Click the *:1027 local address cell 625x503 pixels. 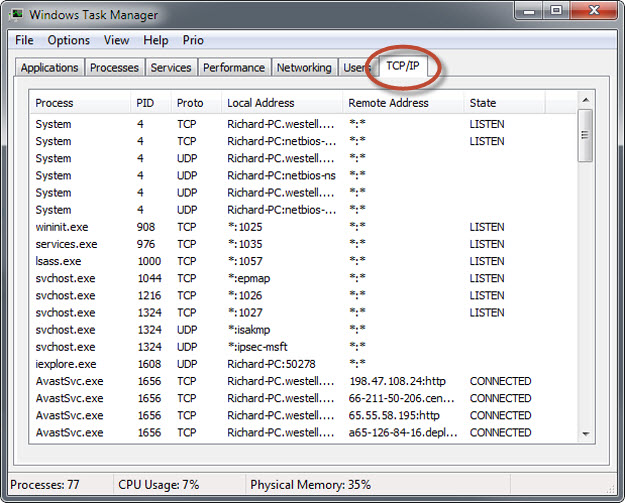point(245,312)
